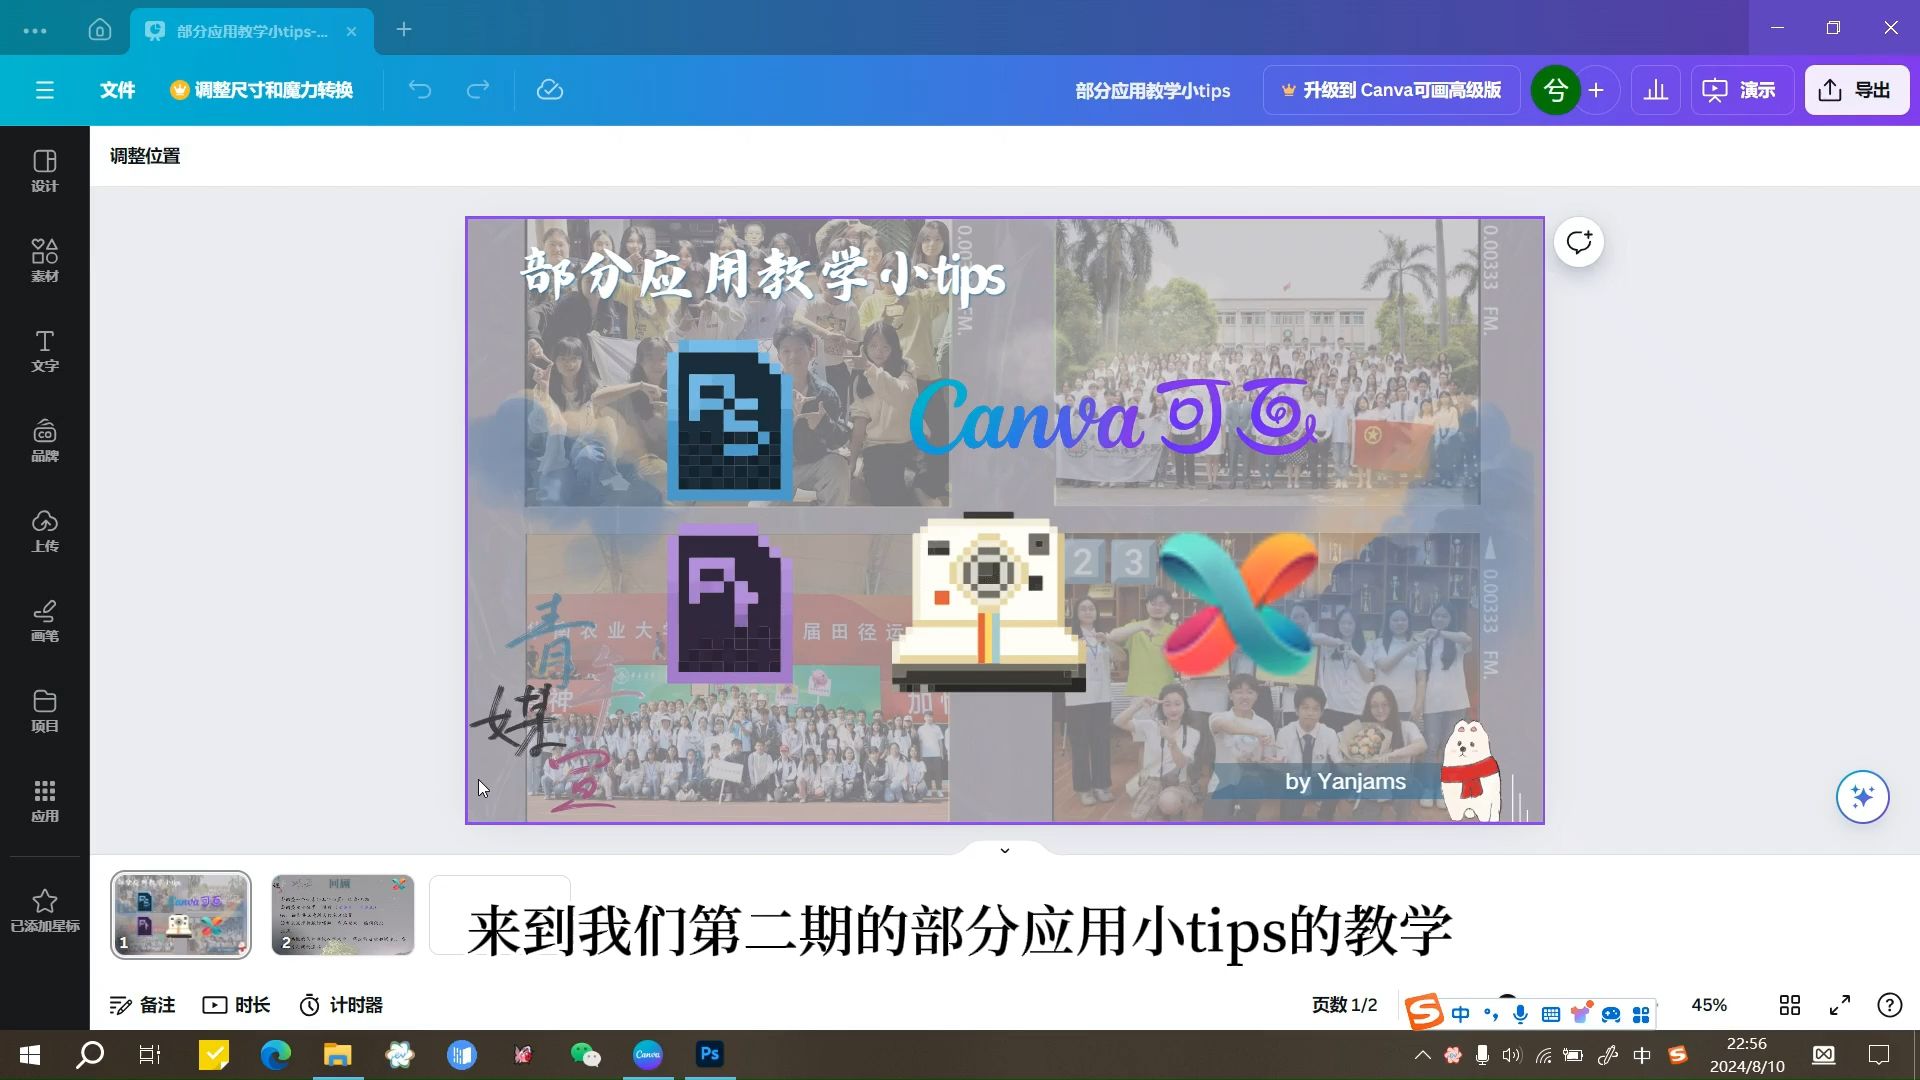
Task: Open the 素材 elements panel
Action: point(44,261)
